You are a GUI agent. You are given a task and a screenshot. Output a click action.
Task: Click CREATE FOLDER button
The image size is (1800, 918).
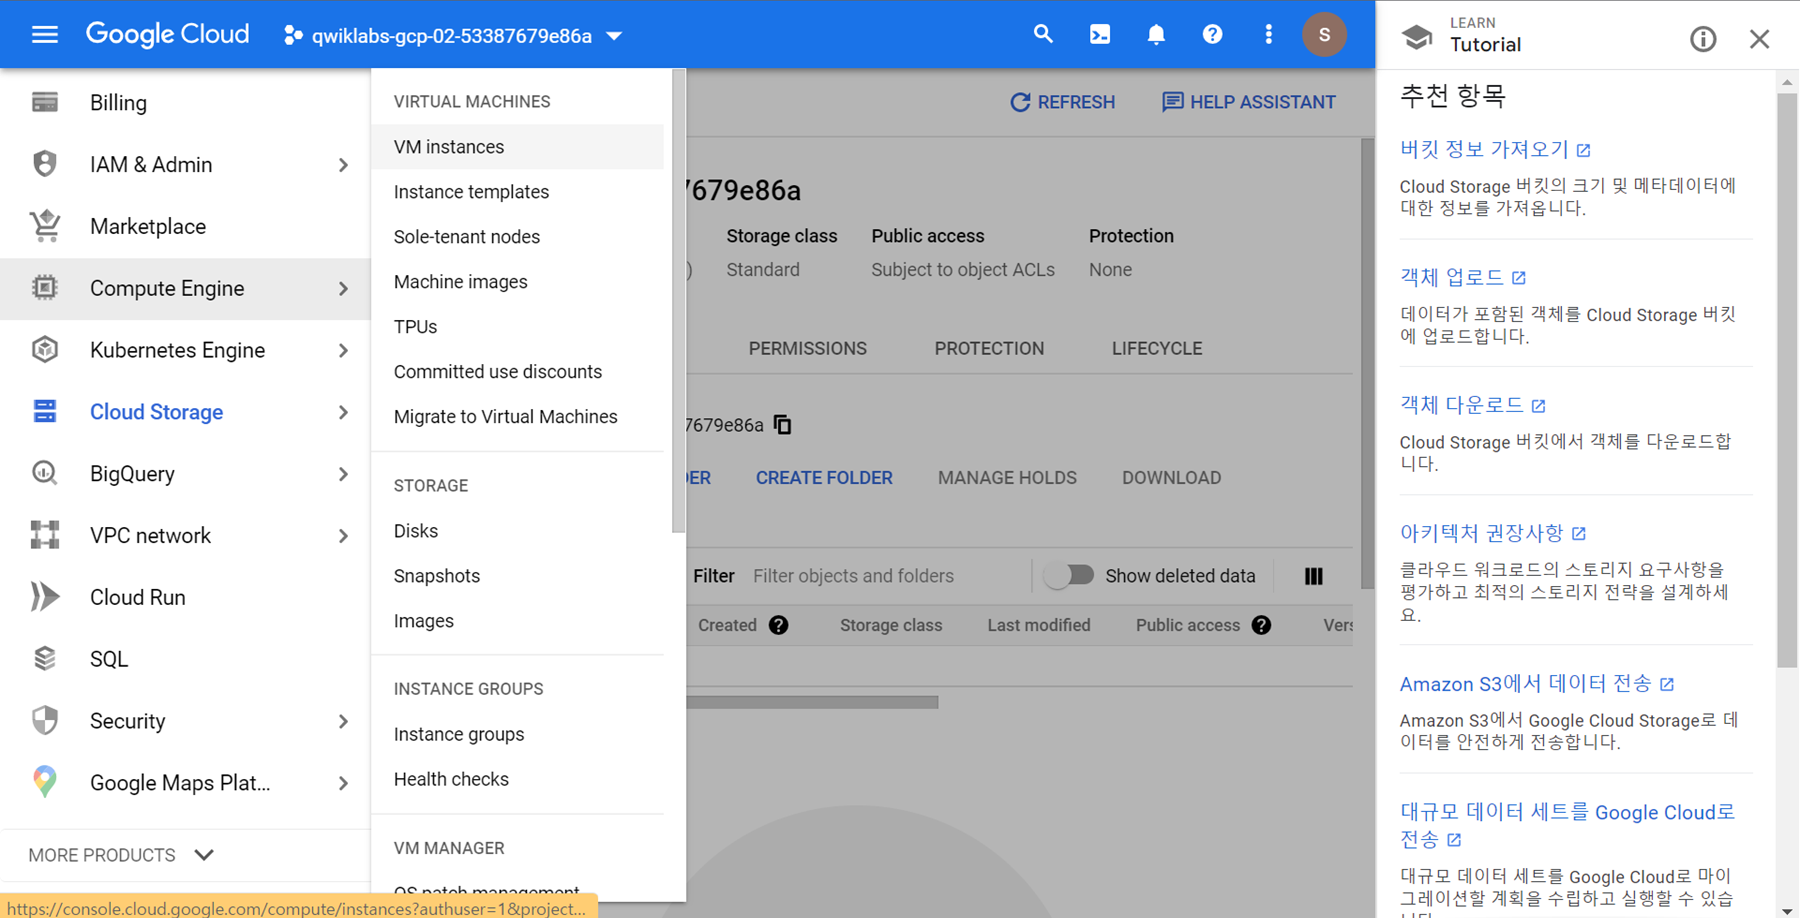tap(824, 478)
